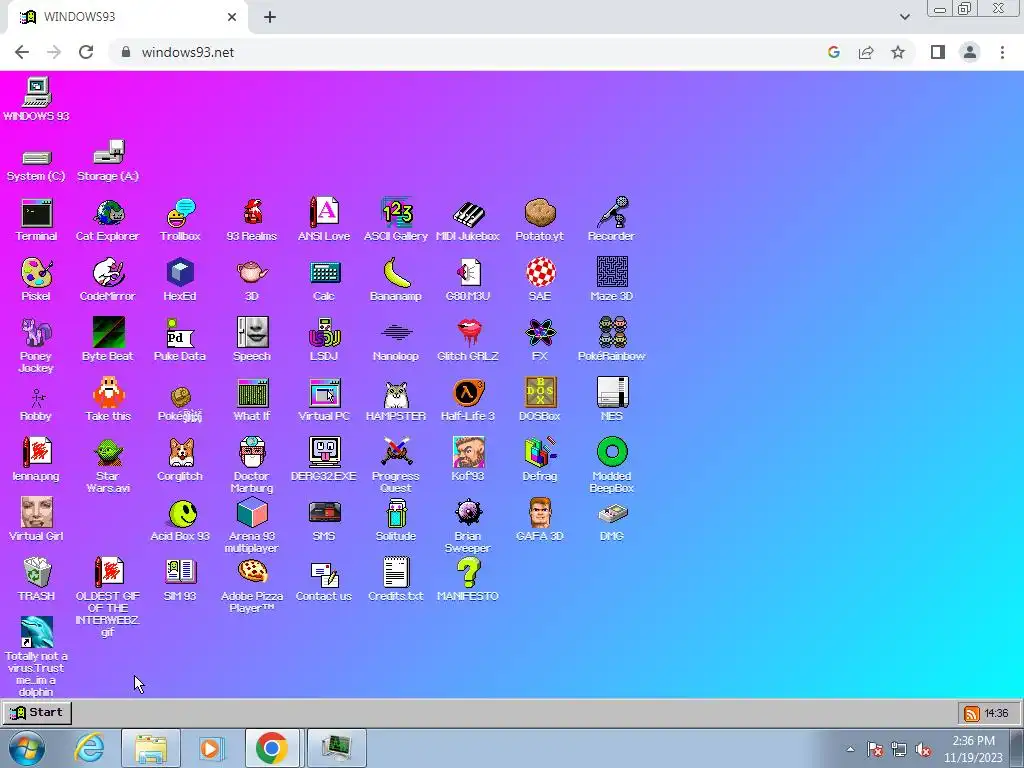Viewport: 1024px width, 768px height.
Task: Launch Bananamp banana icon
Action: click(396, 273)
